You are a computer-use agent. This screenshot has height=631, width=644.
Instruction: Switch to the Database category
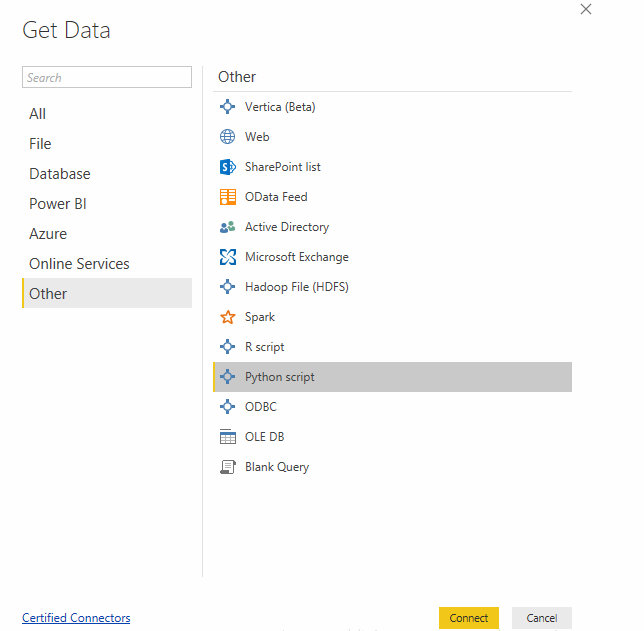pyautogui.click(x=107, y=174)
